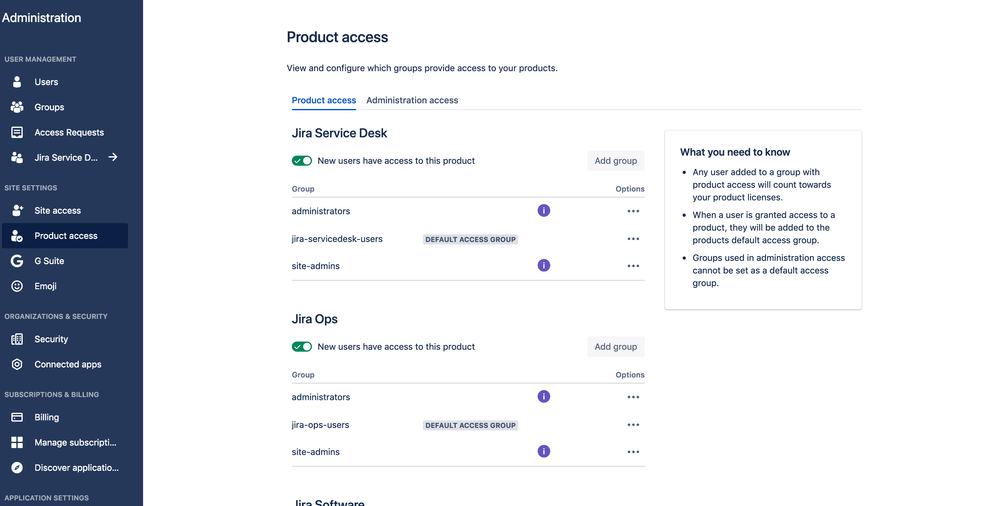Open Groups via its sidebar icon
The width and height of the screenshot is (999, 506).
point(17,107)
